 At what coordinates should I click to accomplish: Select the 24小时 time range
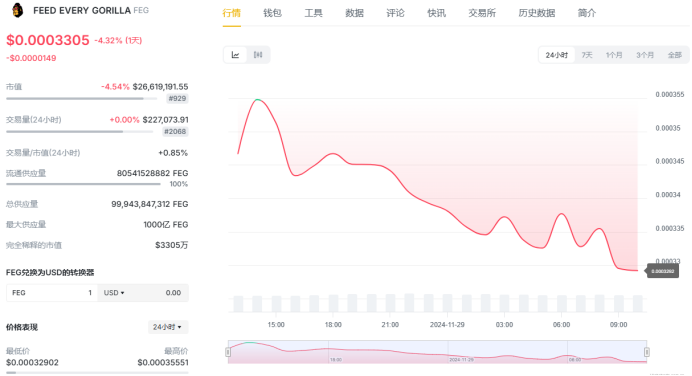pyautogui.click(x=557, y=55)
